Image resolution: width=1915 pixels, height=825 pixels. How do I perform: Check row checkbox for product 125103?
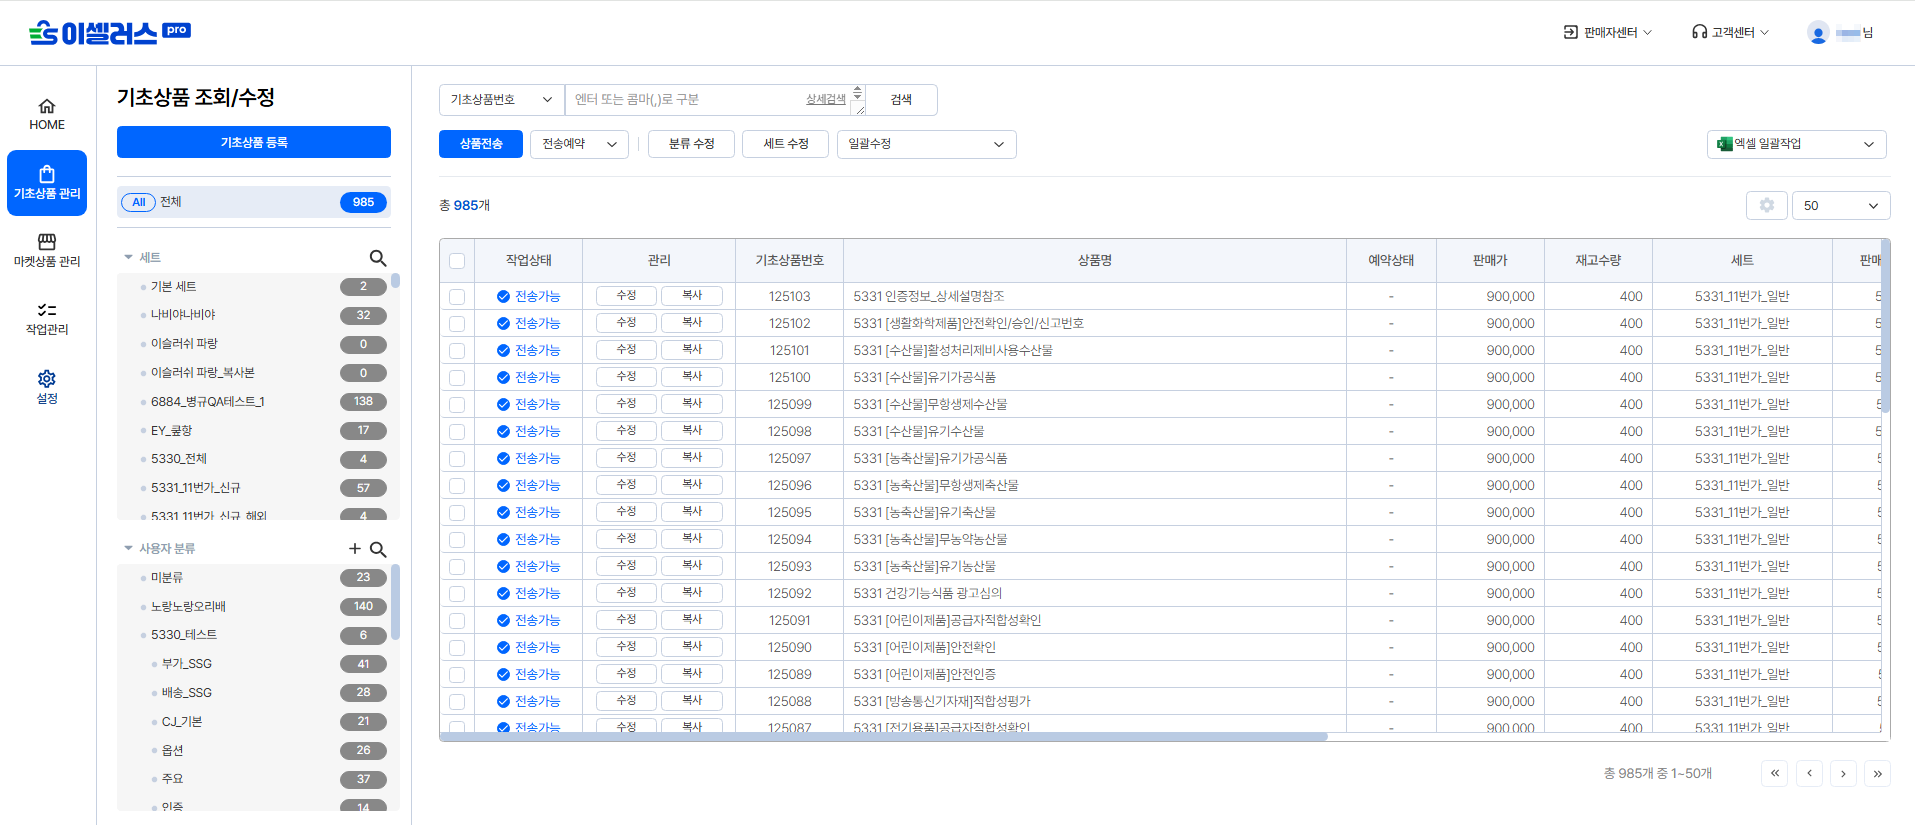457,297
